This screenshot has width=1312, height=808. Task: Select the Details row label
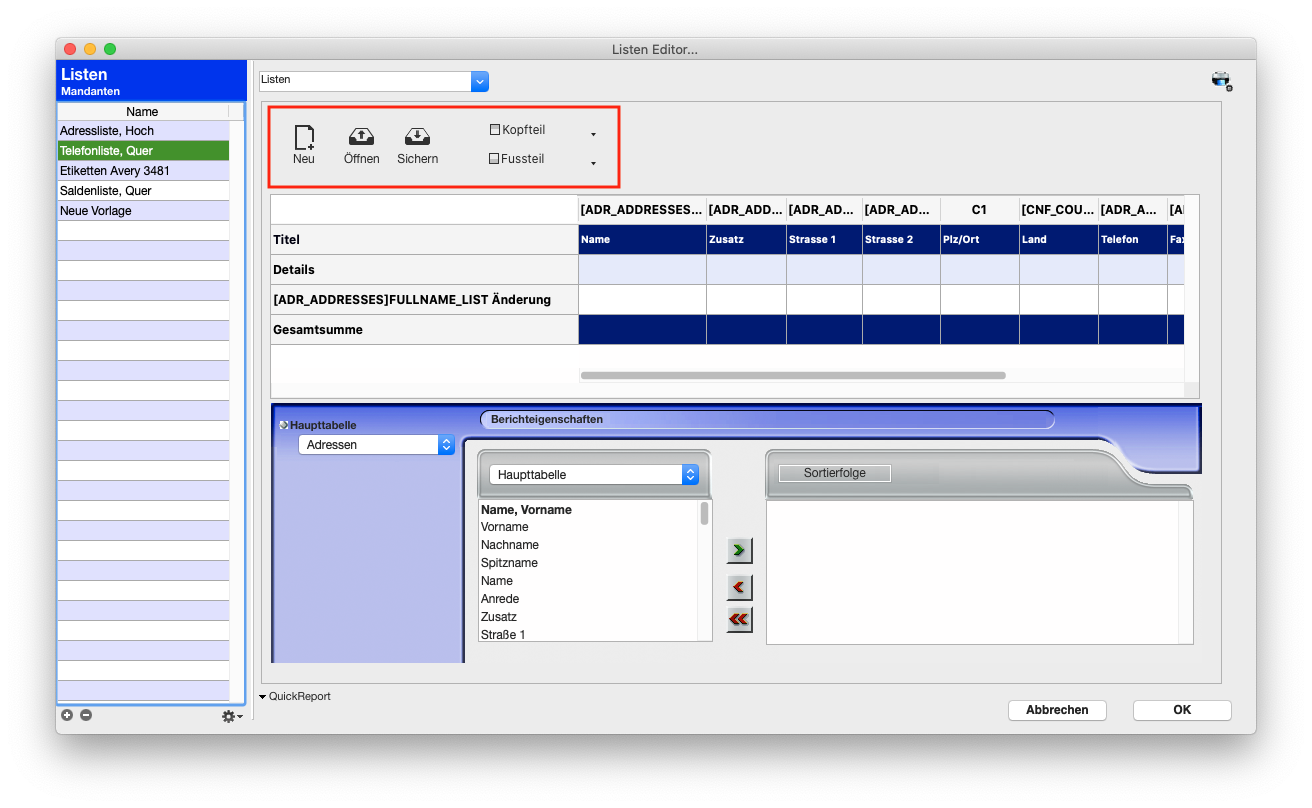[425, 270]
